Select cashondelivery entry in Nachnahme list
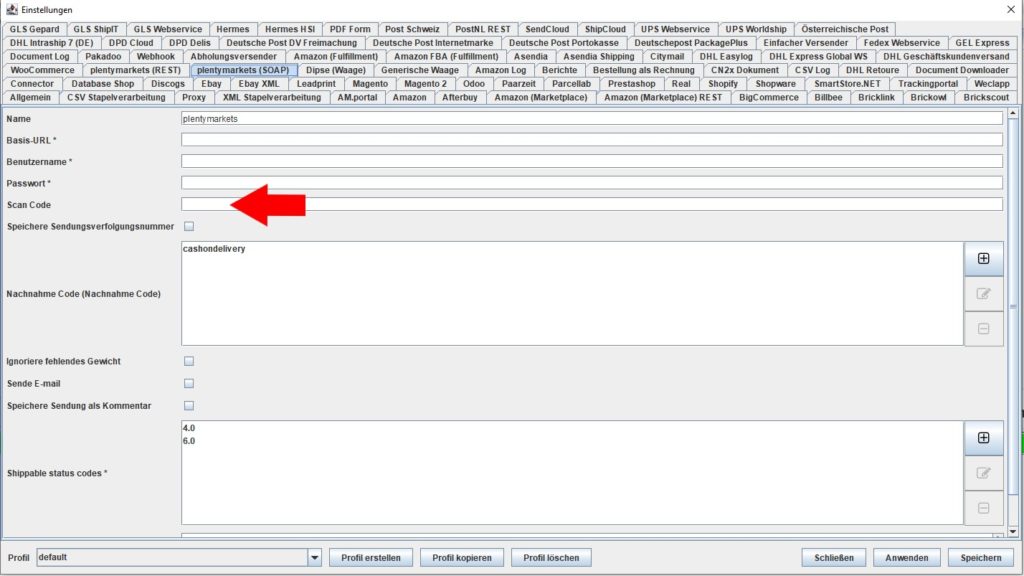Image resolution: width=1024 pixels, height=576 pixels. tap(214, 249)
